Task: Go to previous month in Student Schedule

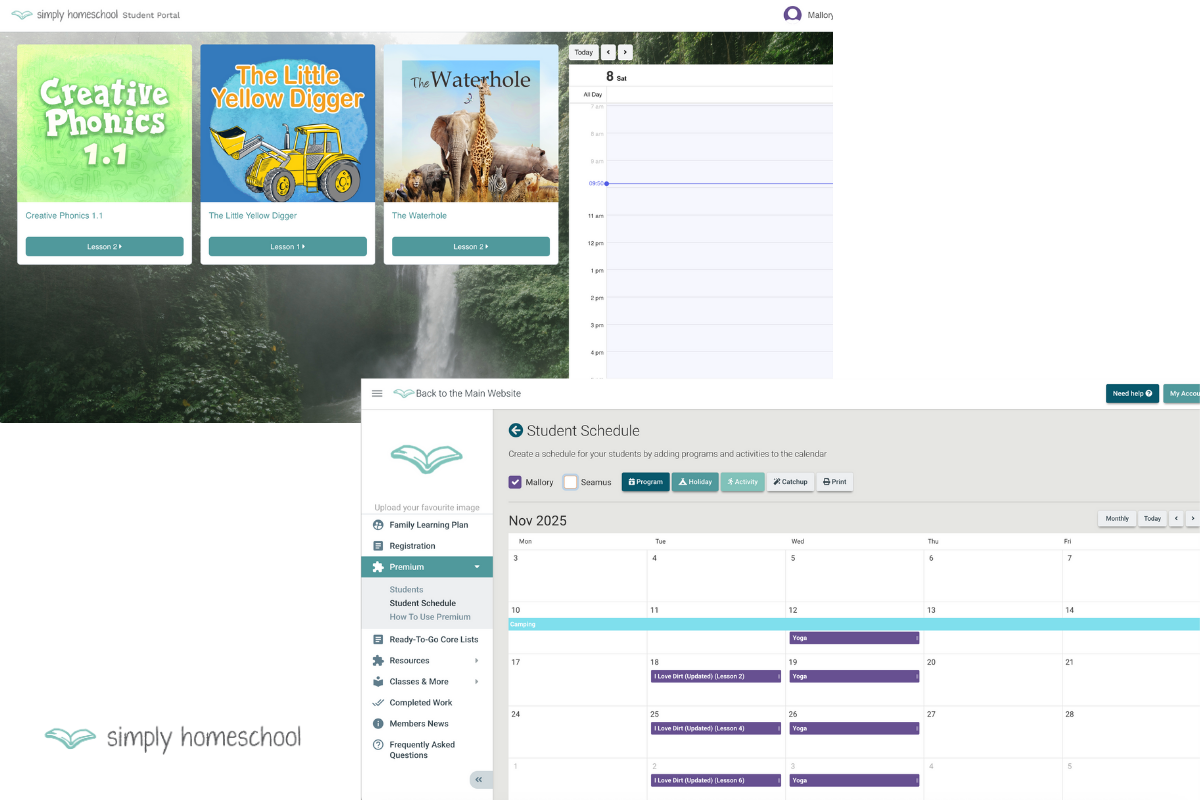Action: tap(1176, 519)
